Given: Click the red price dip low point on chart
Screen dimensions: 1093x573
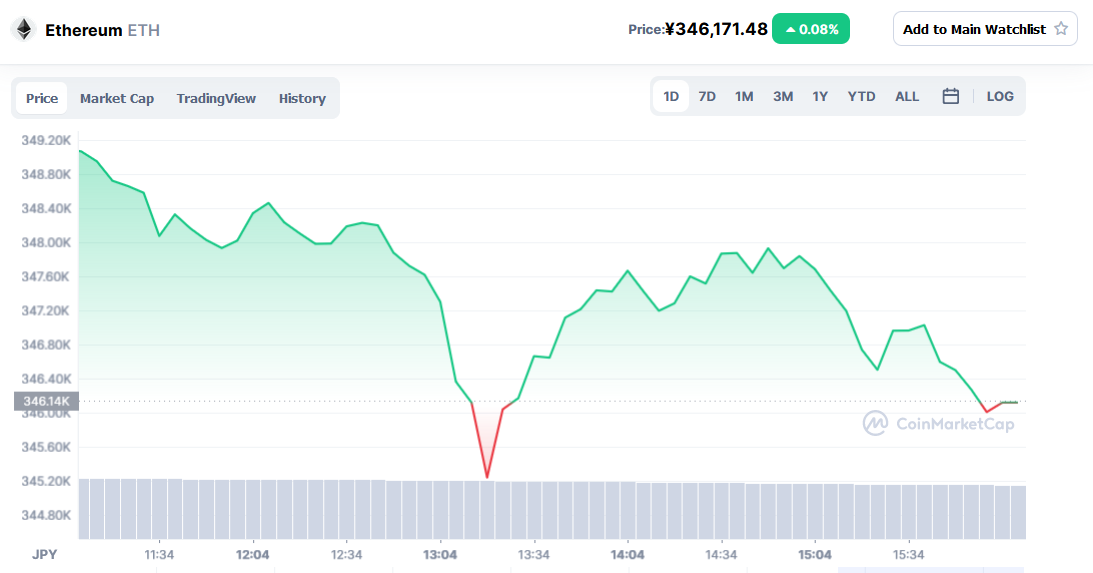Looking at the screenshot, I should coord(487,476).
